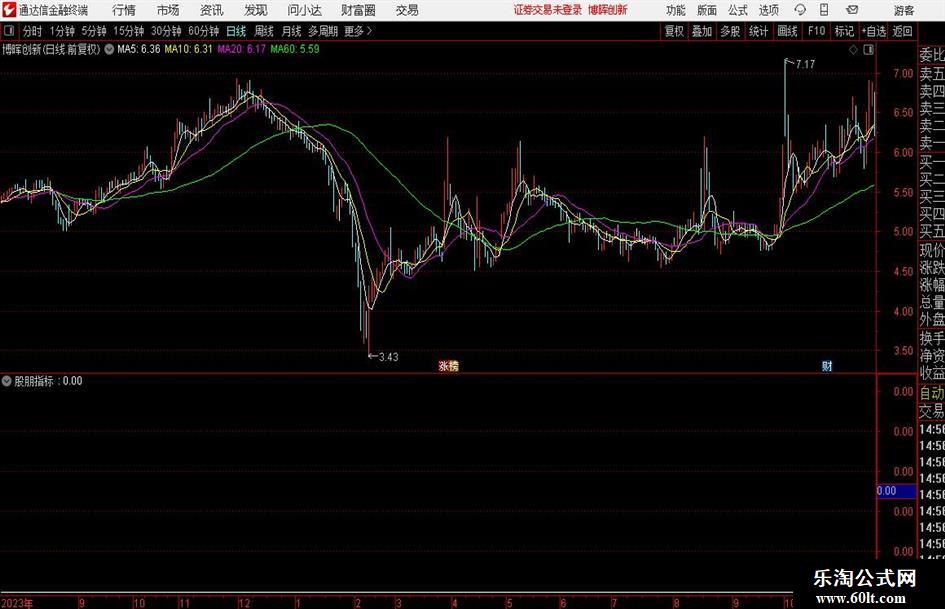Open the 资讯 menu
The height and width of the screenshot is (609, 945).
(212, 10)
